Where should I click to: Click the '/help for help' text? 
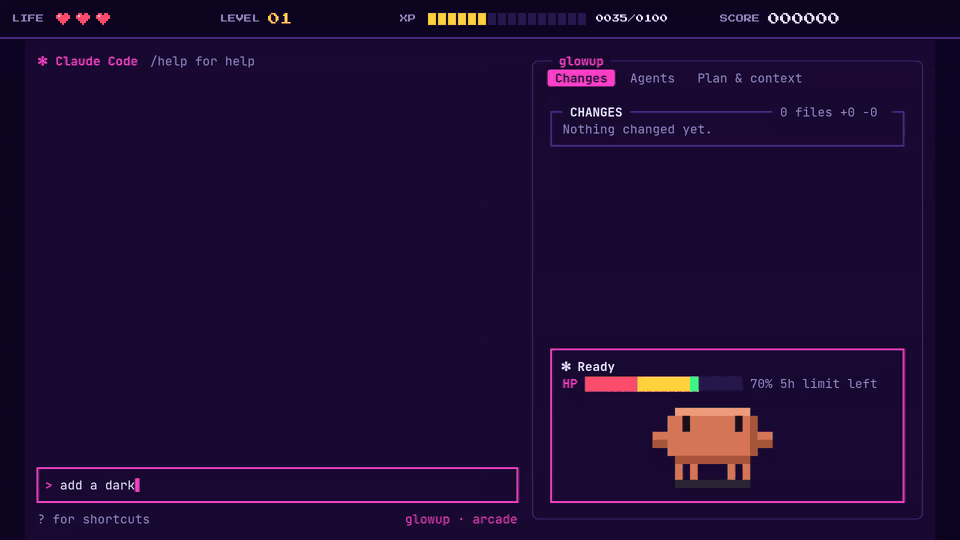203,61
